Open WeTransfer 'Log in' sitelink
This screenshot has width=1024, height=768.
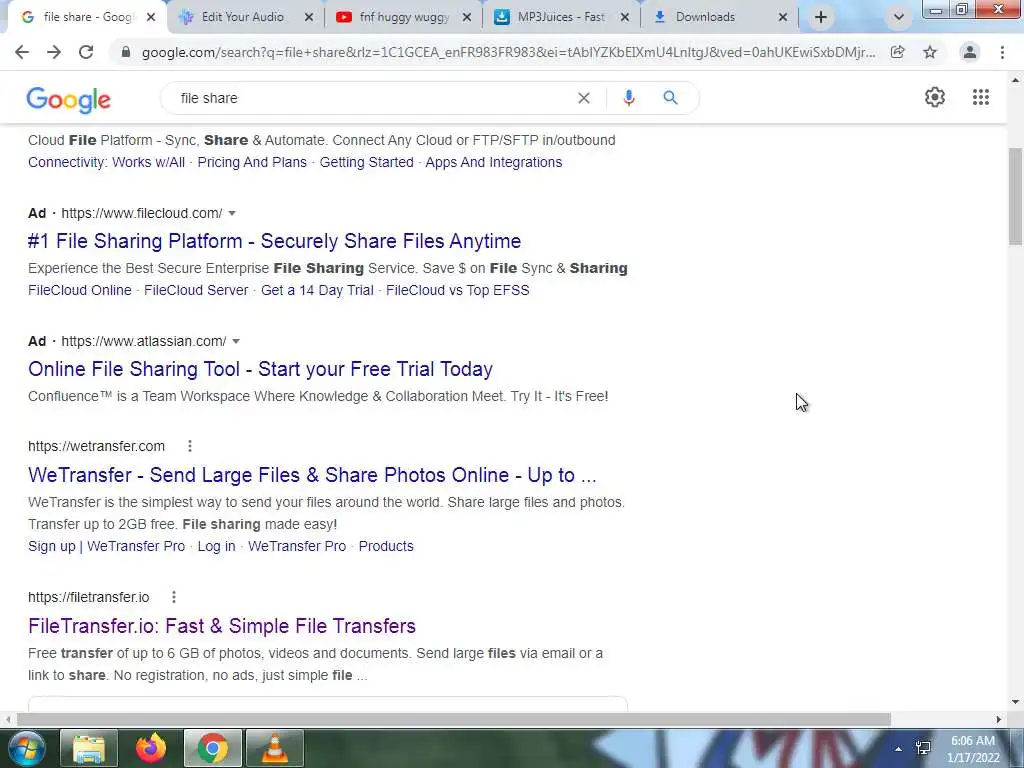point(216,546)
